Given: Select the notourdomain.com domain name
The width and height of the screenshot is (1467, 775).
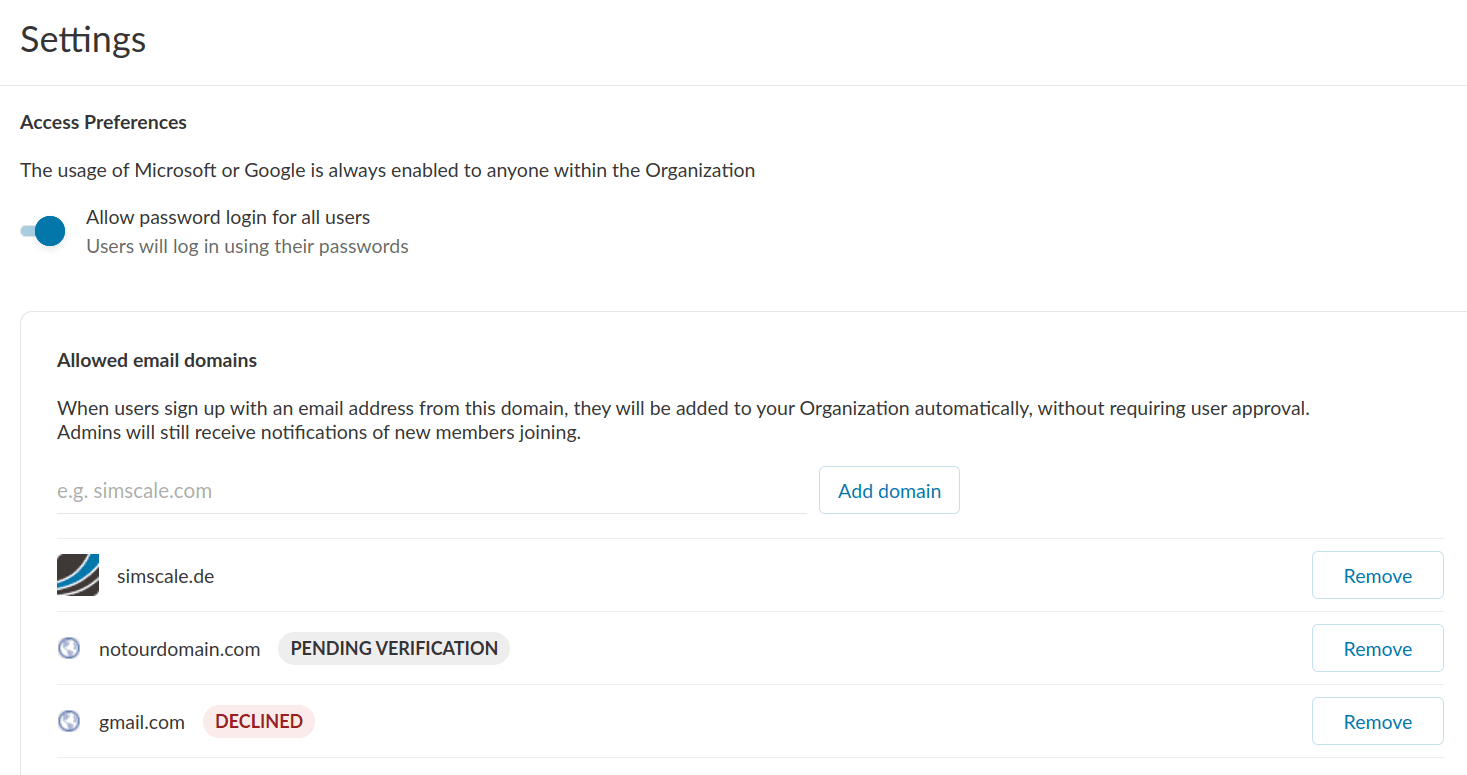Looking at the screenshot, I should click(179, 650).
